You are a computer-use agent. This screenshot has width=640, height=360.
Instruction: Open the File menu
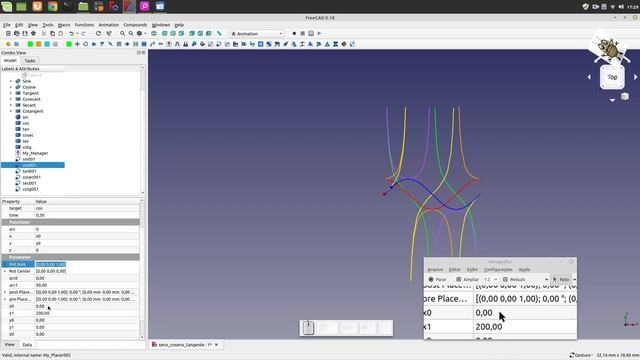click(7, 25)
